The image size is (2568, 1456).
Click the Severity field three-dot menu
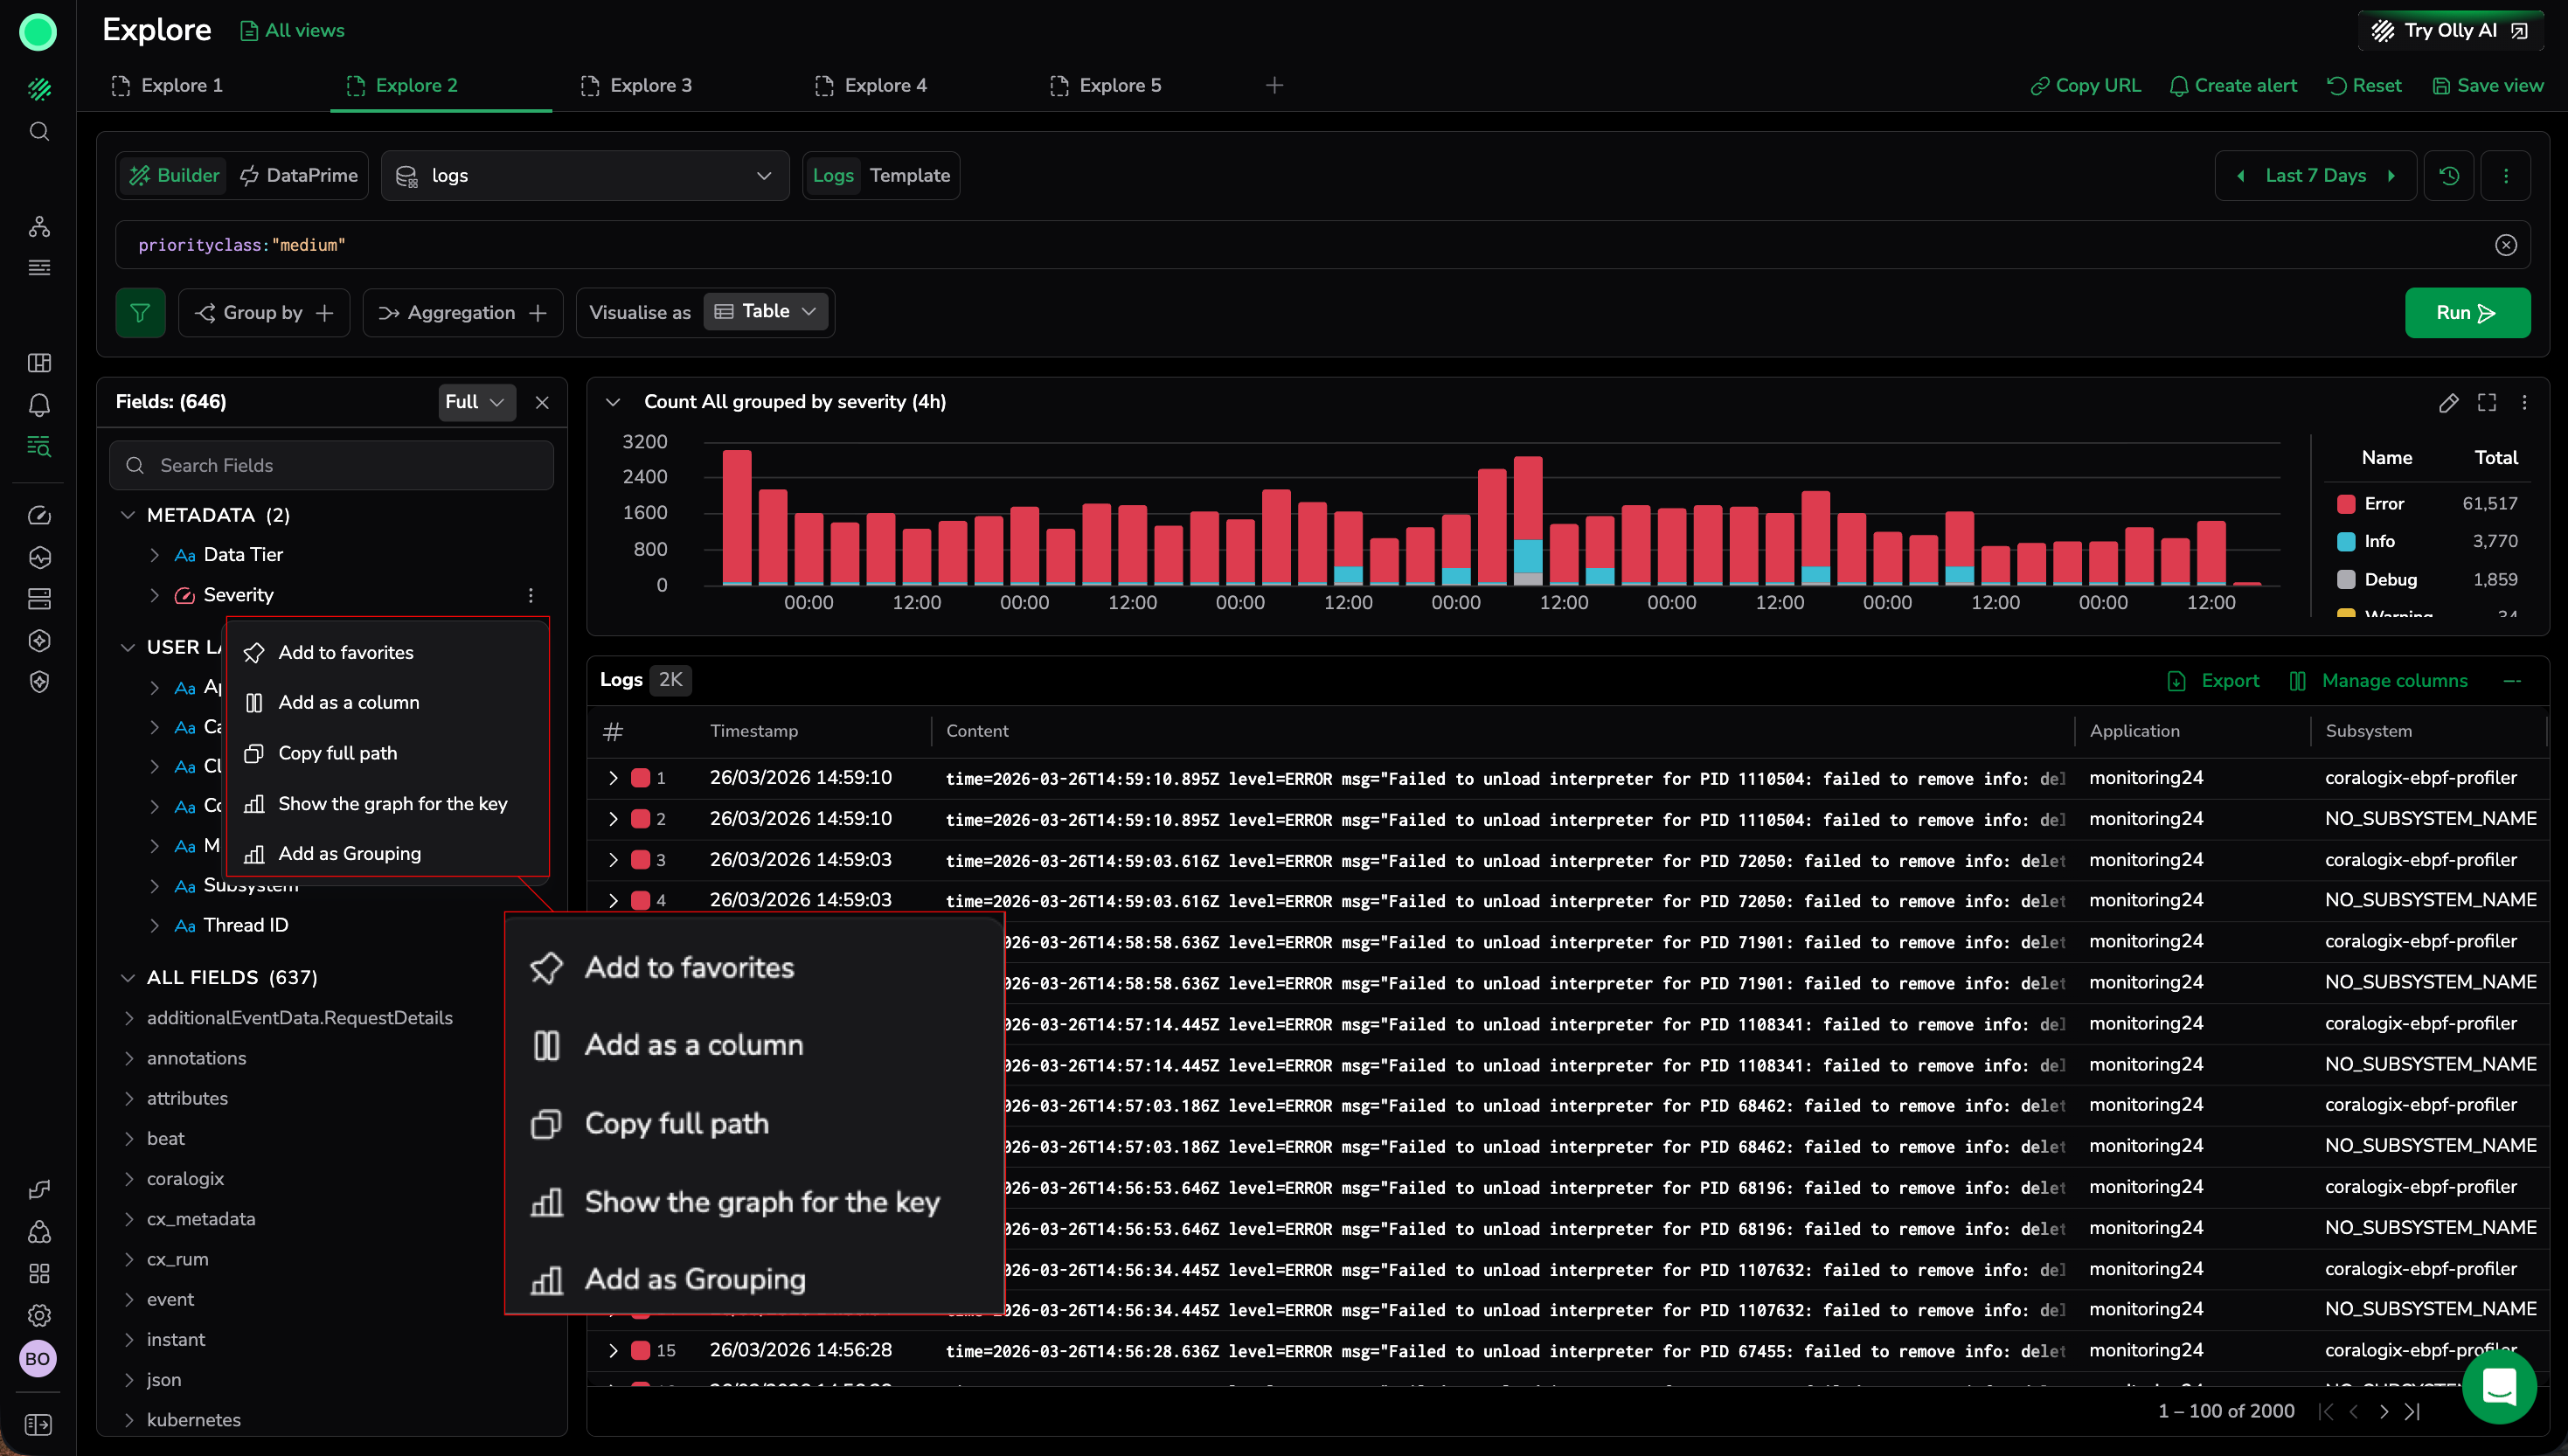pyautogui.click(x=530, y=596)
